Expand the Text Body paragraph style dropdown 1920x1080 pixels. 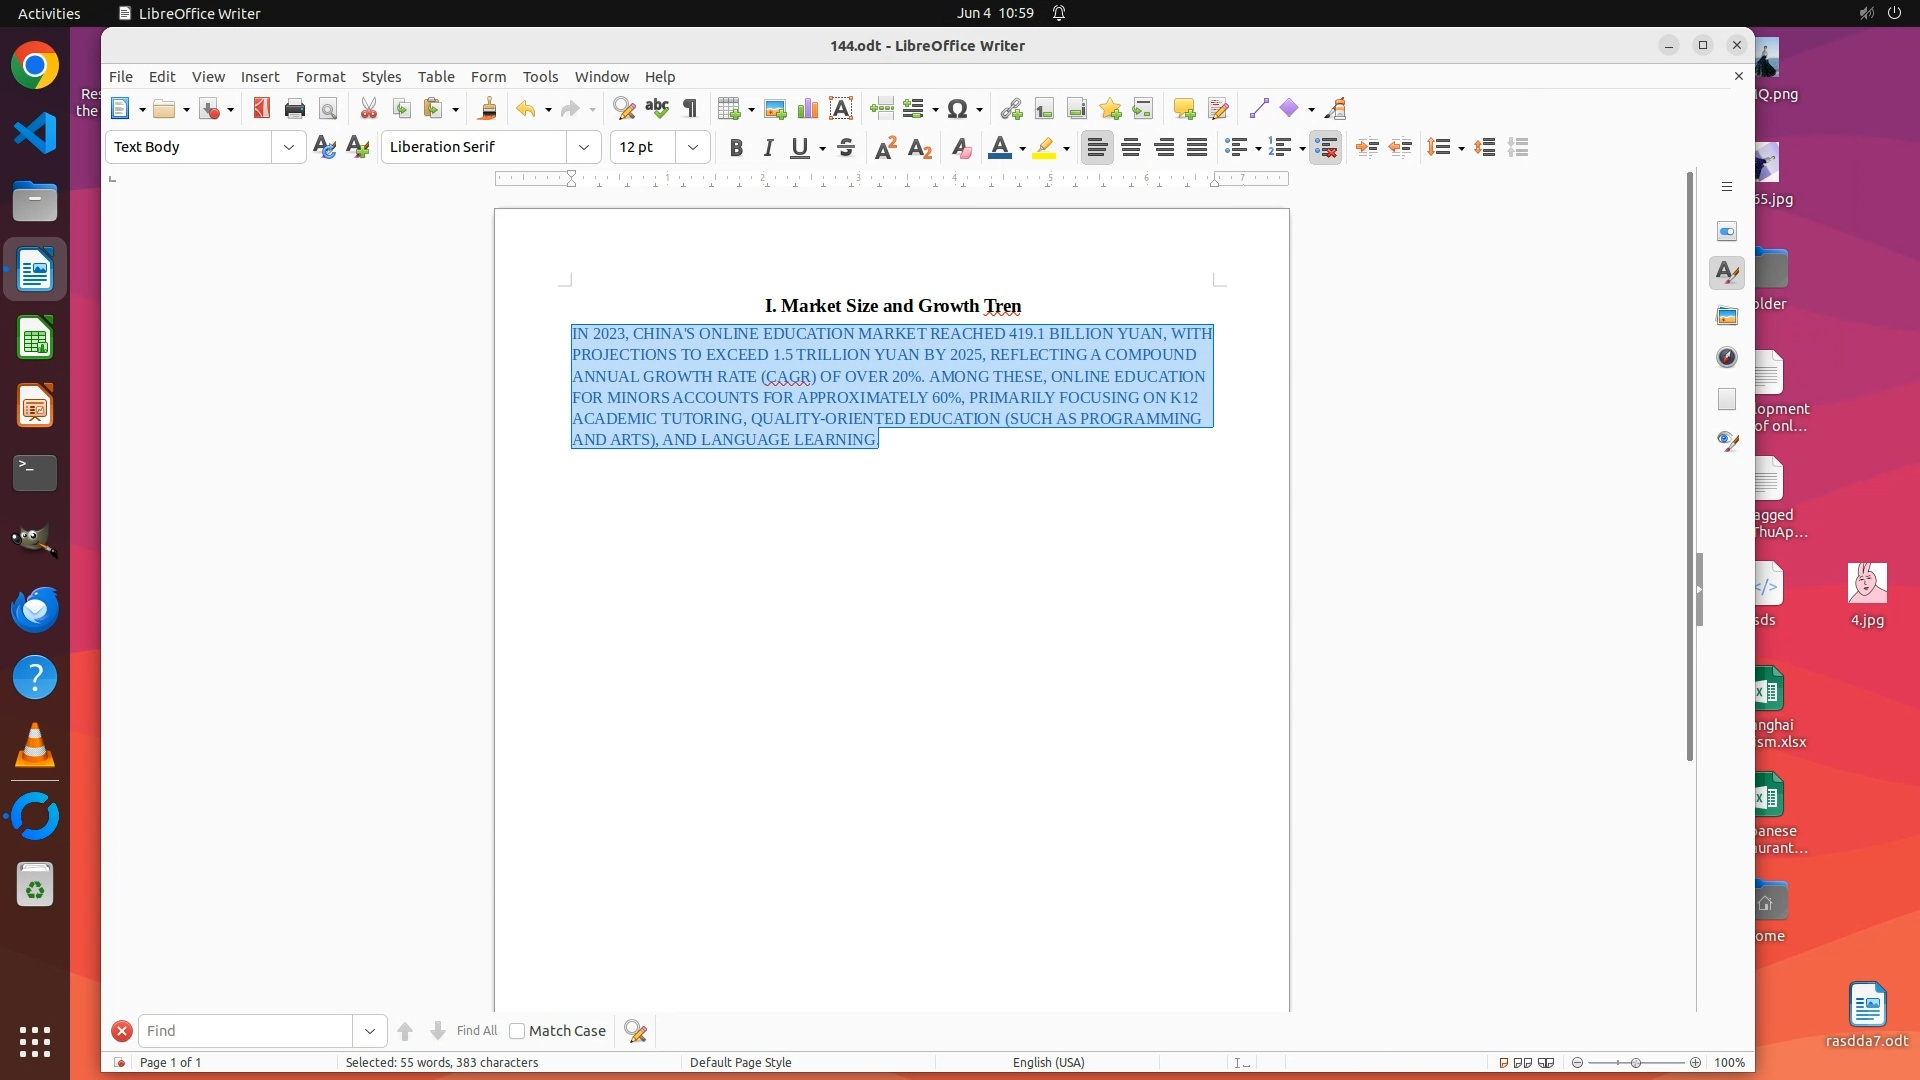tap(289, 147)
